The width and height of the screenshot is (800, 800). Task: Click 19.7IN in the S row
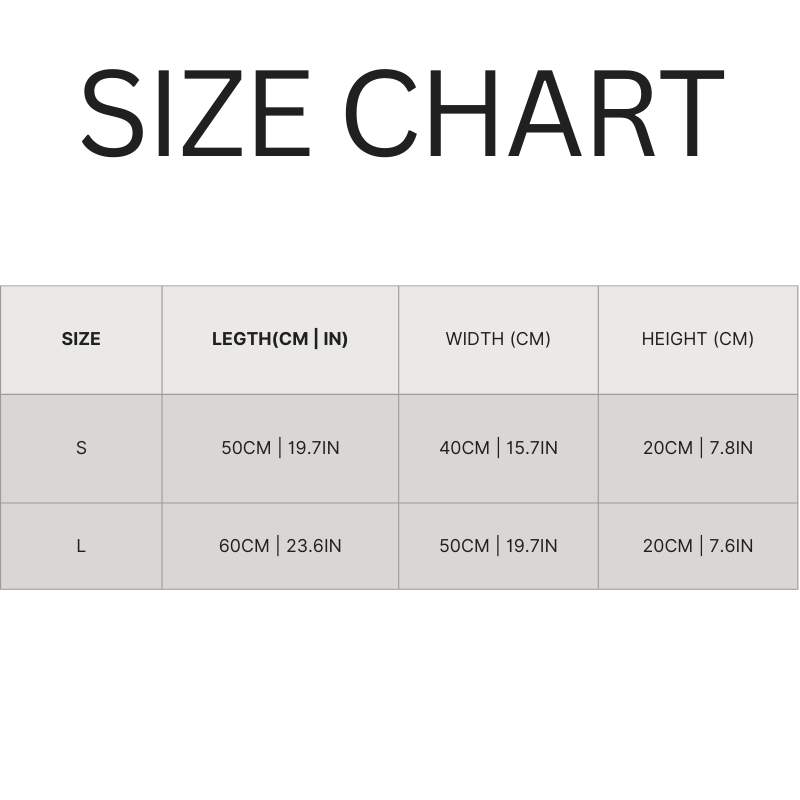314,448
